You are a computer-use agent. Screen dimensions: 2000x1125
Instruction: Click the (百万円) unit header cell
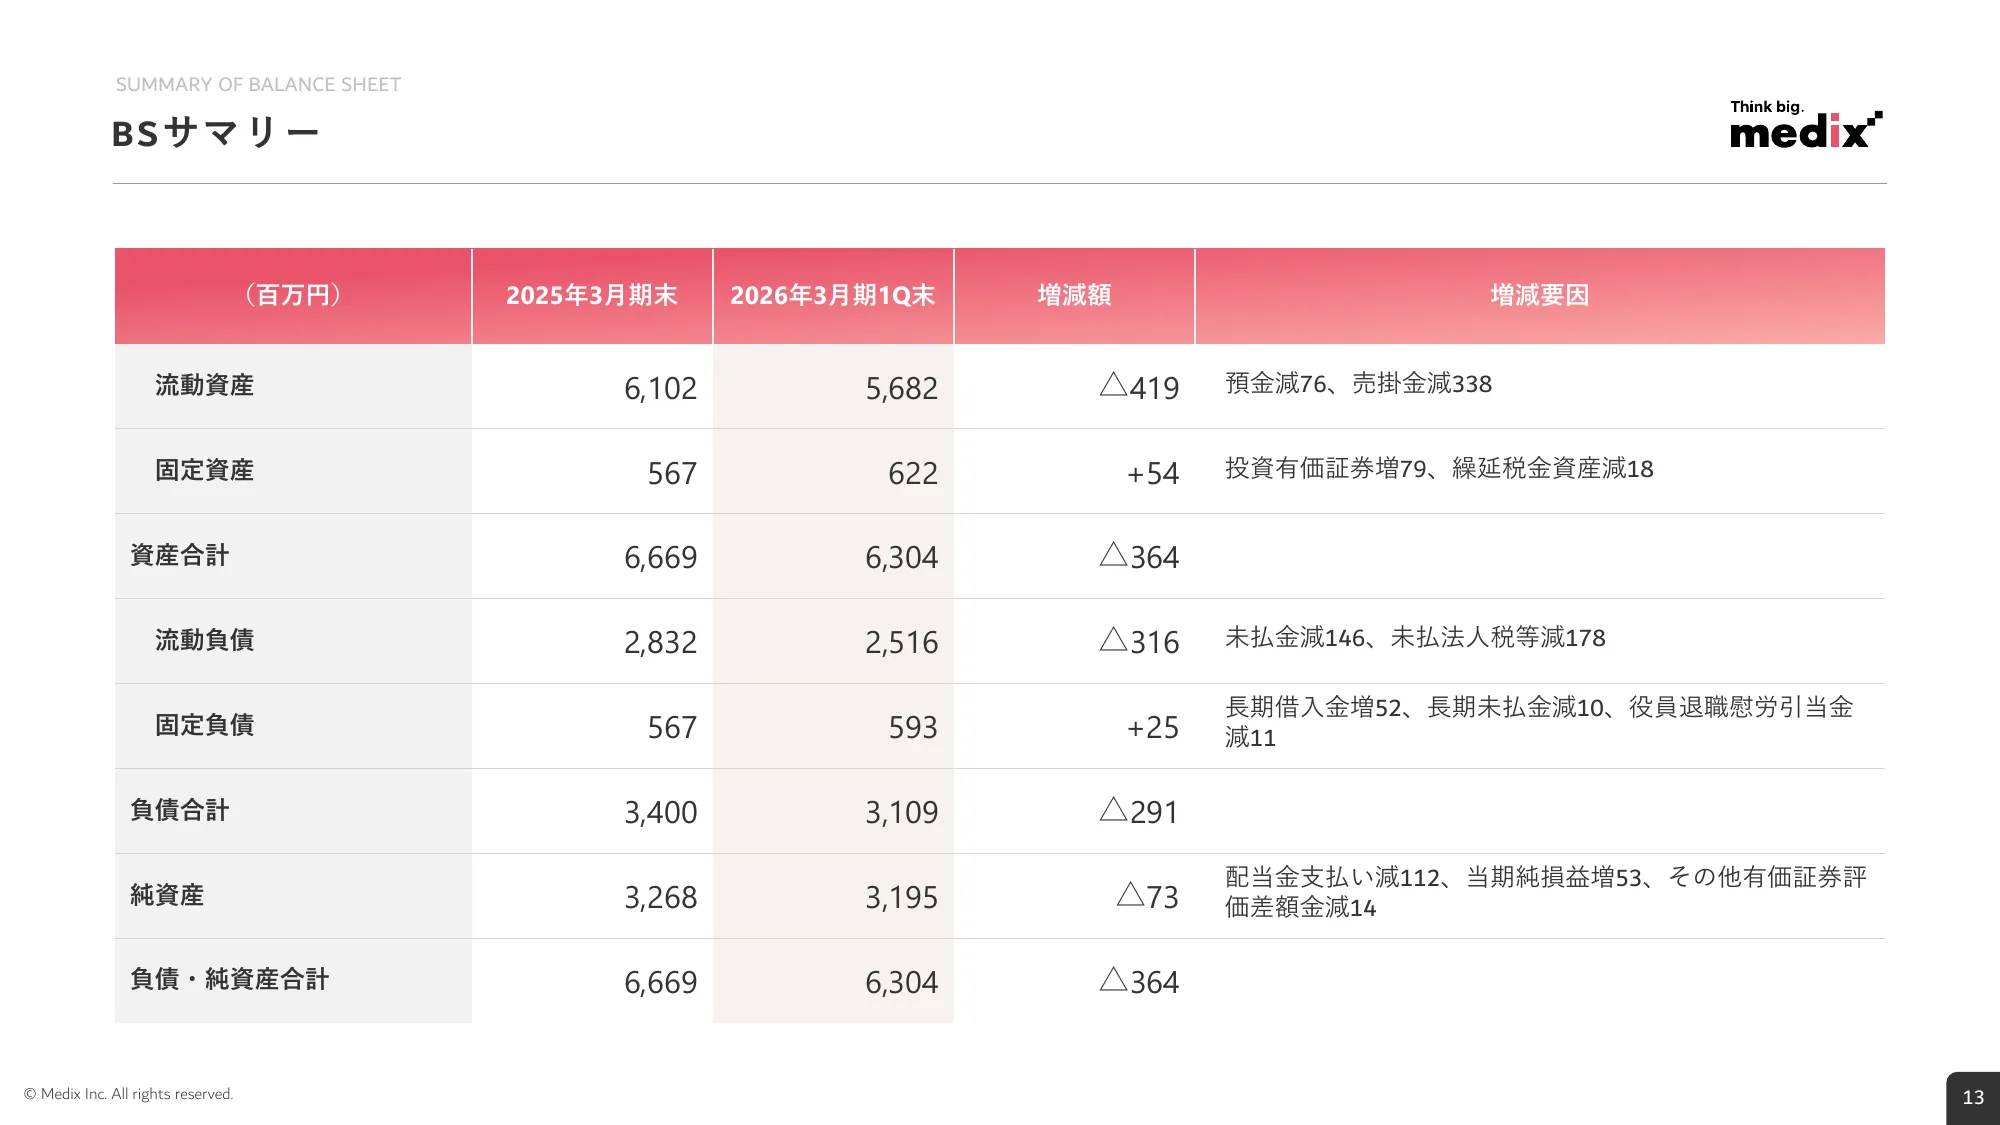pyautogui.click(x=293, y=296)
